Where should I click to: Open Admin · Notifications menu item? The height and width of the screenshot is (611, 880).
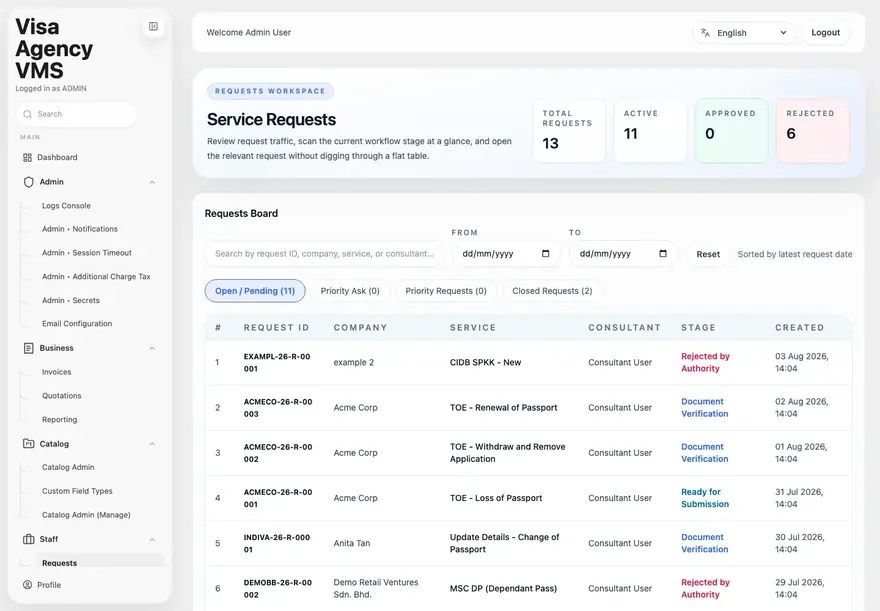click(x=80, y=229)
